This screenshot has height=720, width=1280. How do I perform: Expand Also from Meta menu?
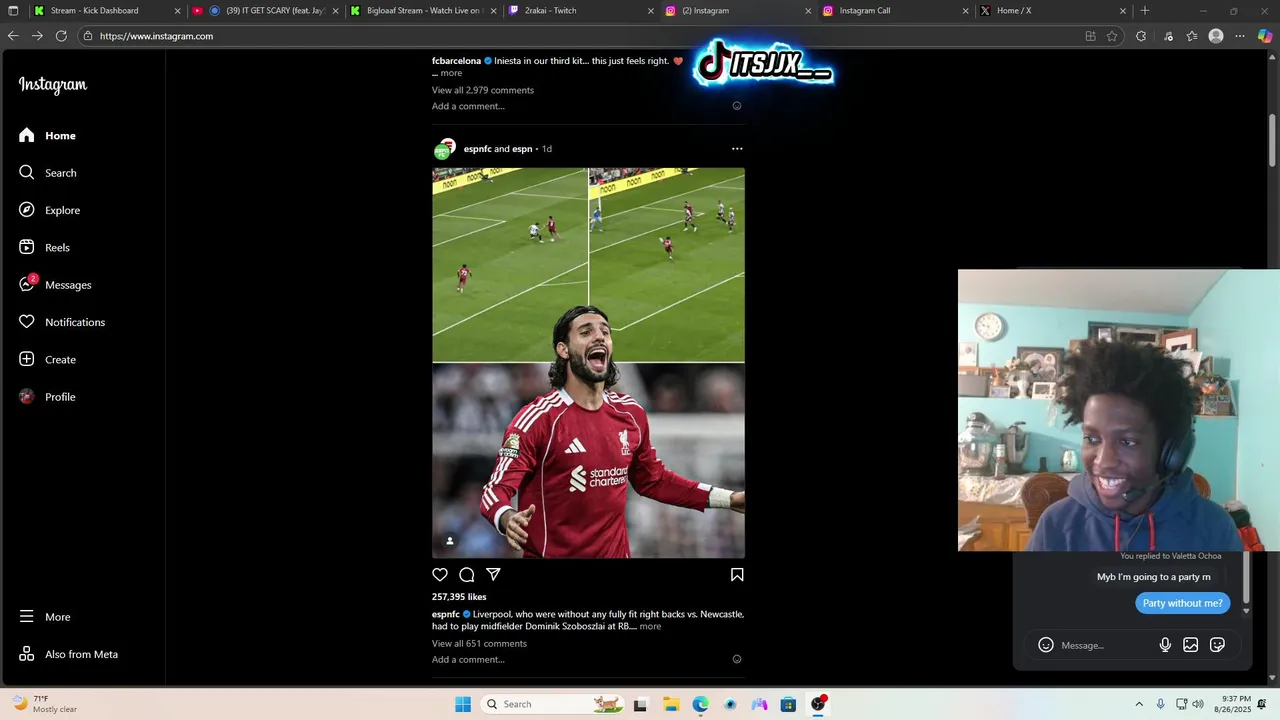tap(68, 654)
